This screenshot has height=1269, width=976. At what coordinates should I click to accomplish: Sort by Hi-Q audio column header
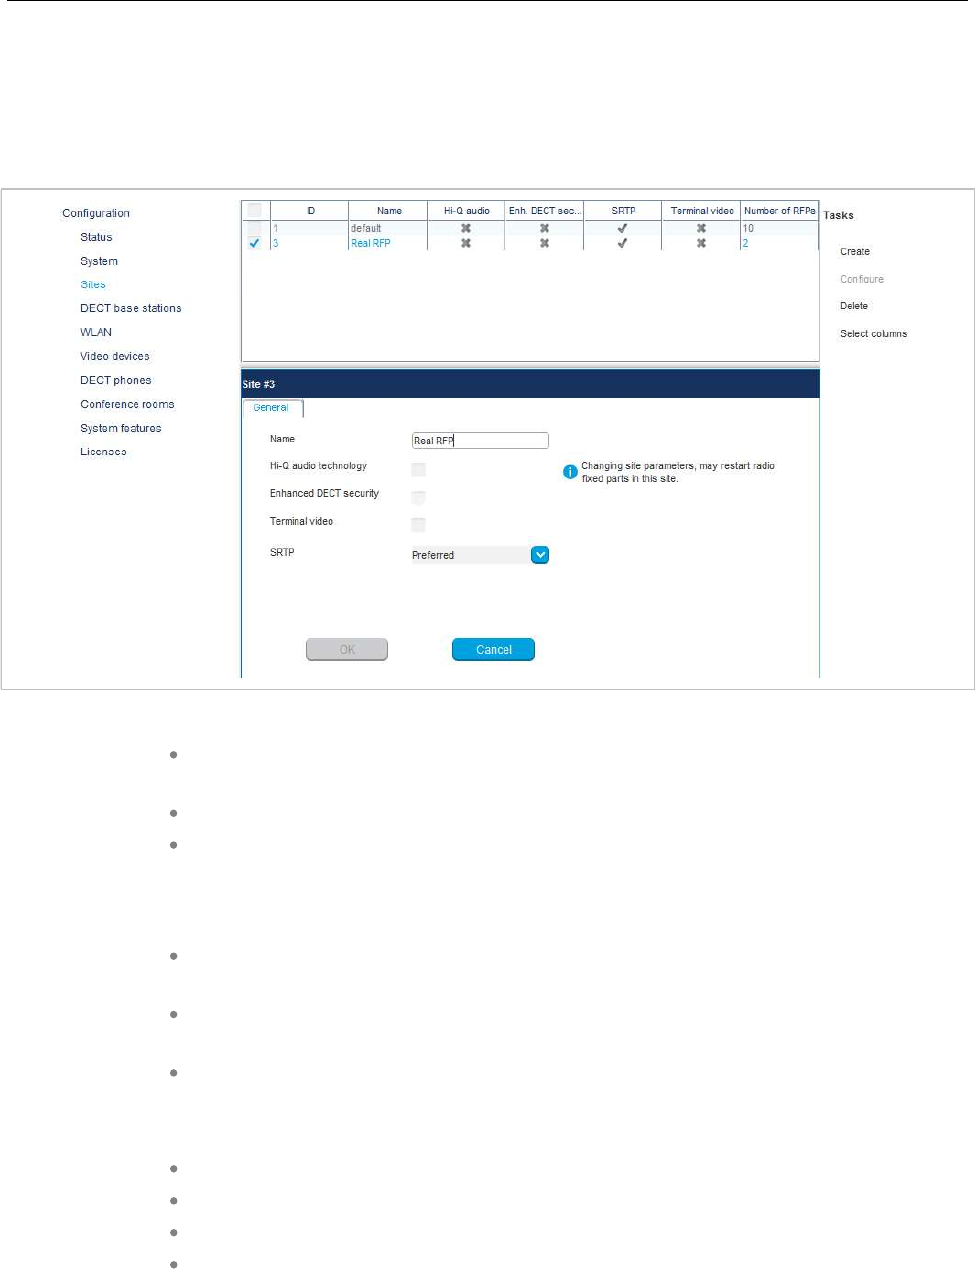tap(467, 211)
